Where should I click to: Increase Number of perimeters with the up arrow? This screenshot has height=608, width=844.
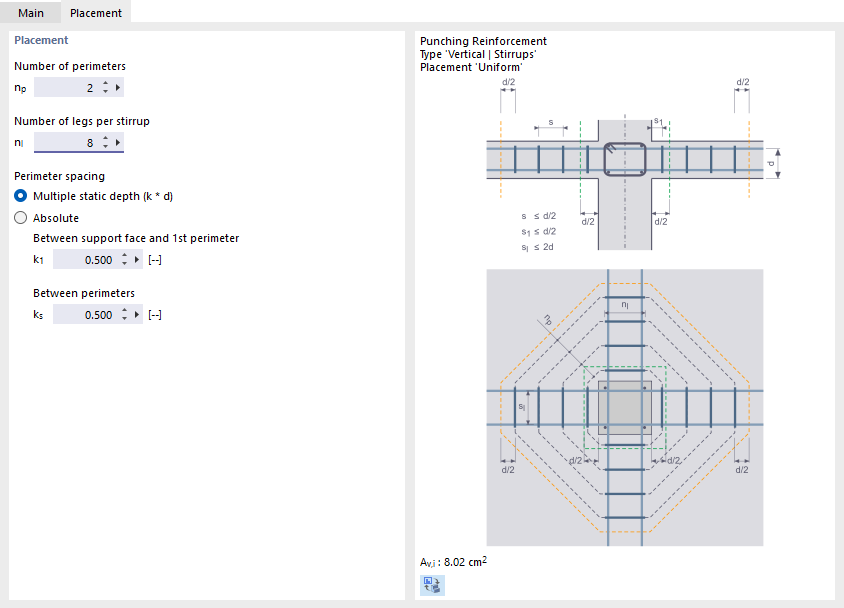click(x=105, y=83)
